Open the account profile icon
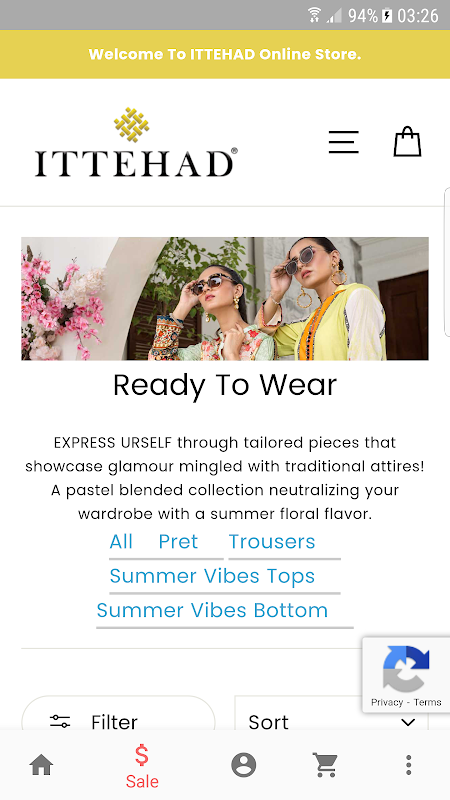This screenshot has height=800, width=450. point(243,765)
